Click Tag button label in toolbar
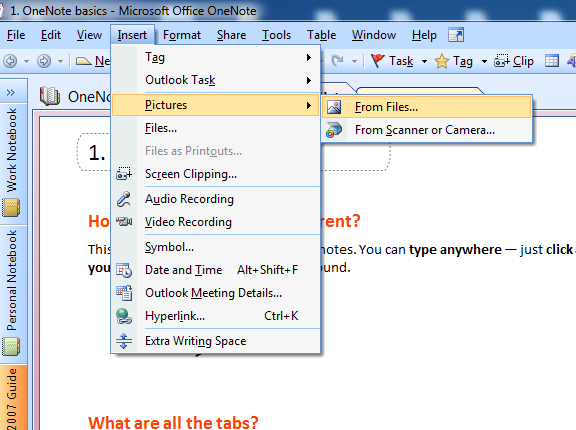Image resolution: width=576 pixels, height=430 pixels. point(463,61)
